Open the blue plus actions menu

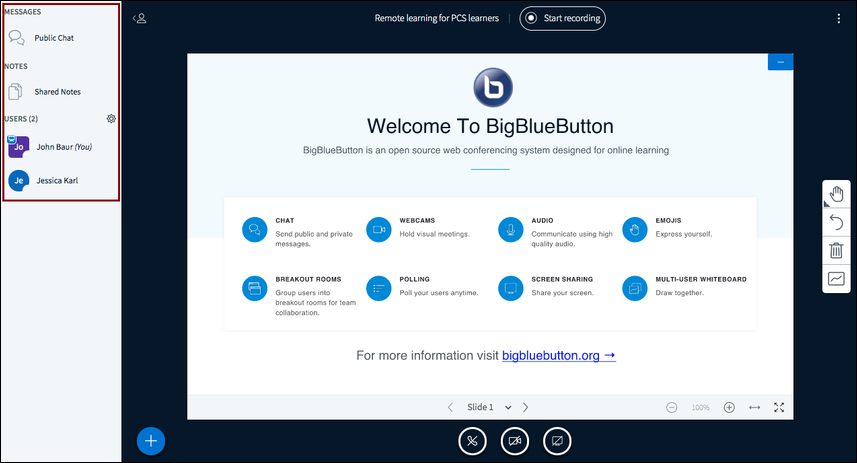(x=151, y=441)
